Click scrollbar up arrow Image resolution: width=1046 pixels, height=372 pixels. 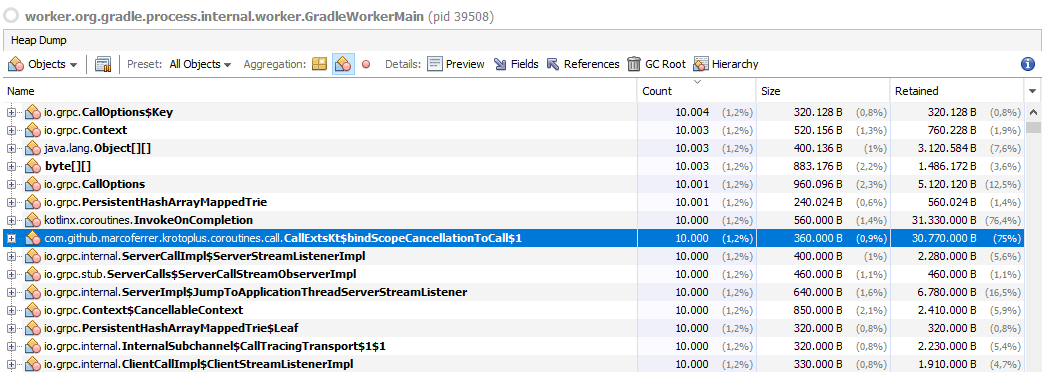1033,112
